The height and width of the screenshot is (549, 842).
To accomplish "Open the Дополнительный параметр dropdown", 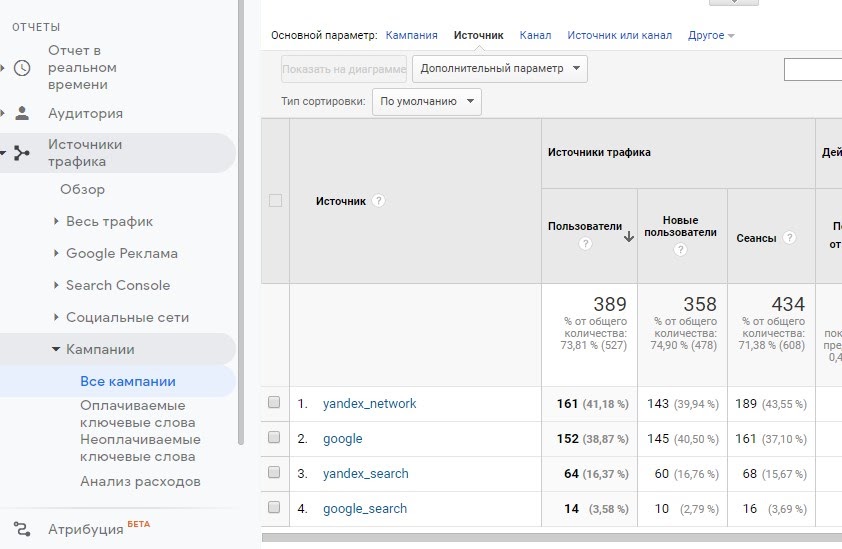I will (x=499, y=69).
